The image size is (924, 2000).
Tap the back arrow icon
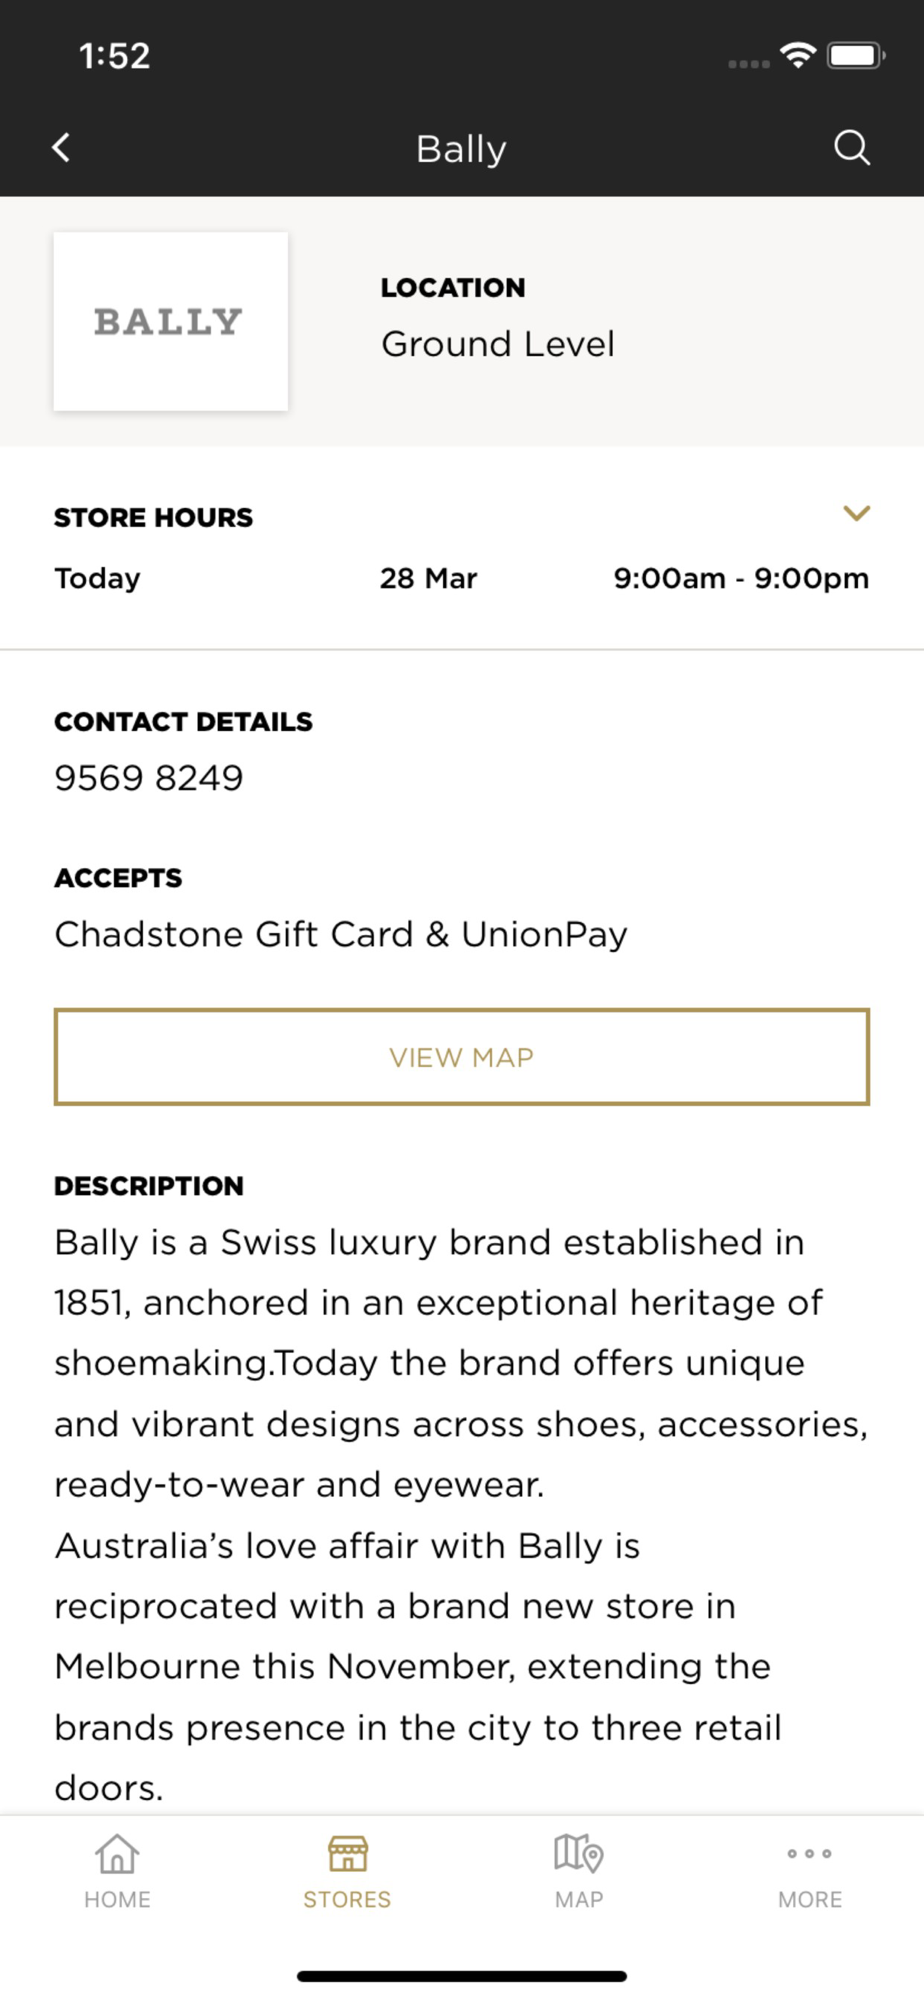tap(61, 148)
